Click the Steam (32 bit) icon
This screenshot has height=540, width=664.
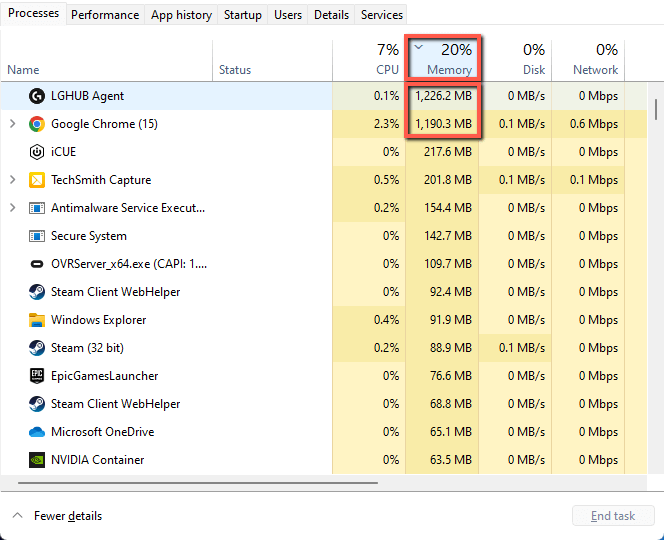coord(37,348)
